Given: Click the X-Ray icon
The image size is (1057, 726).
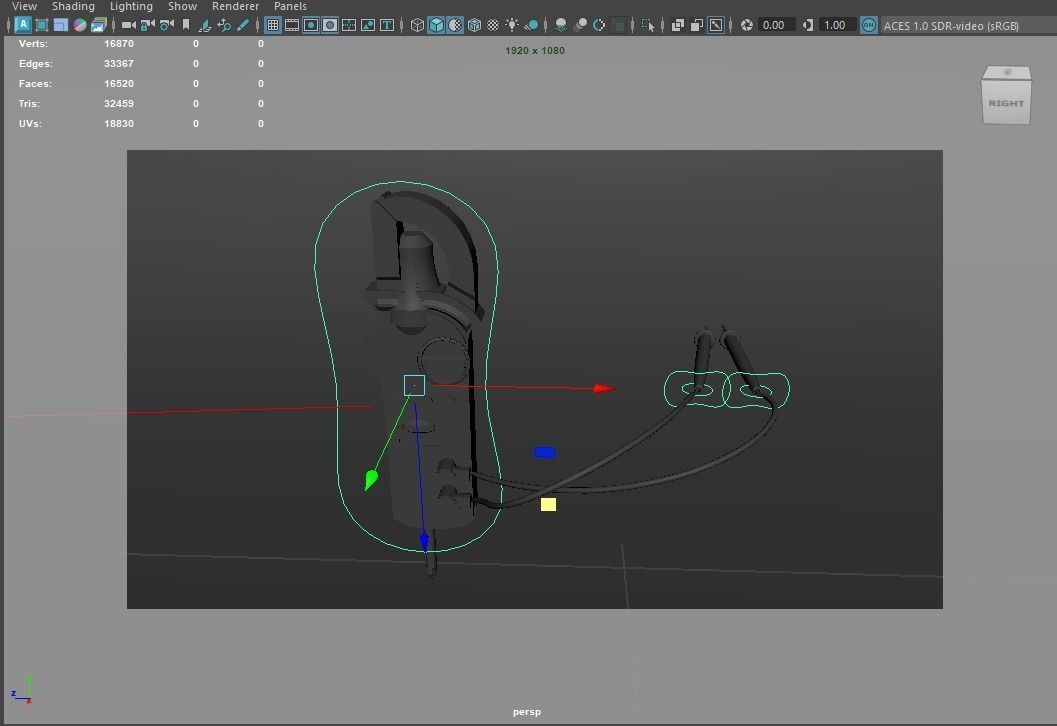Looking at the screenshot, I should (x=678, y=25).
